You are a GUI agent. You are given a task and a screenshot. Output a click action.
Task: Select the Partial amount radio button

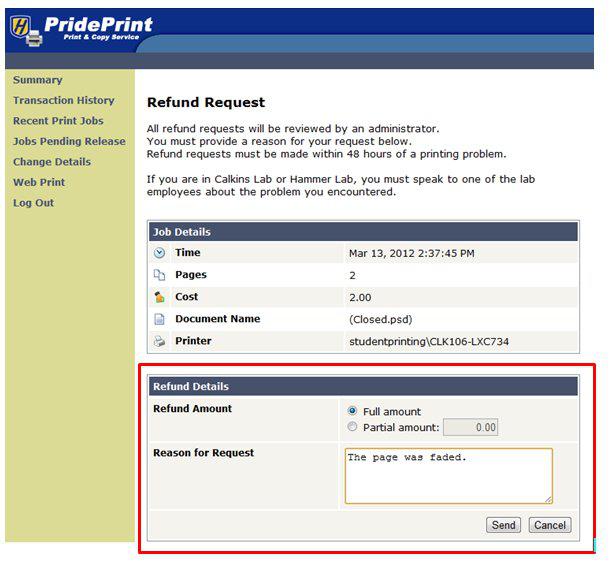(x=352, y=427)
